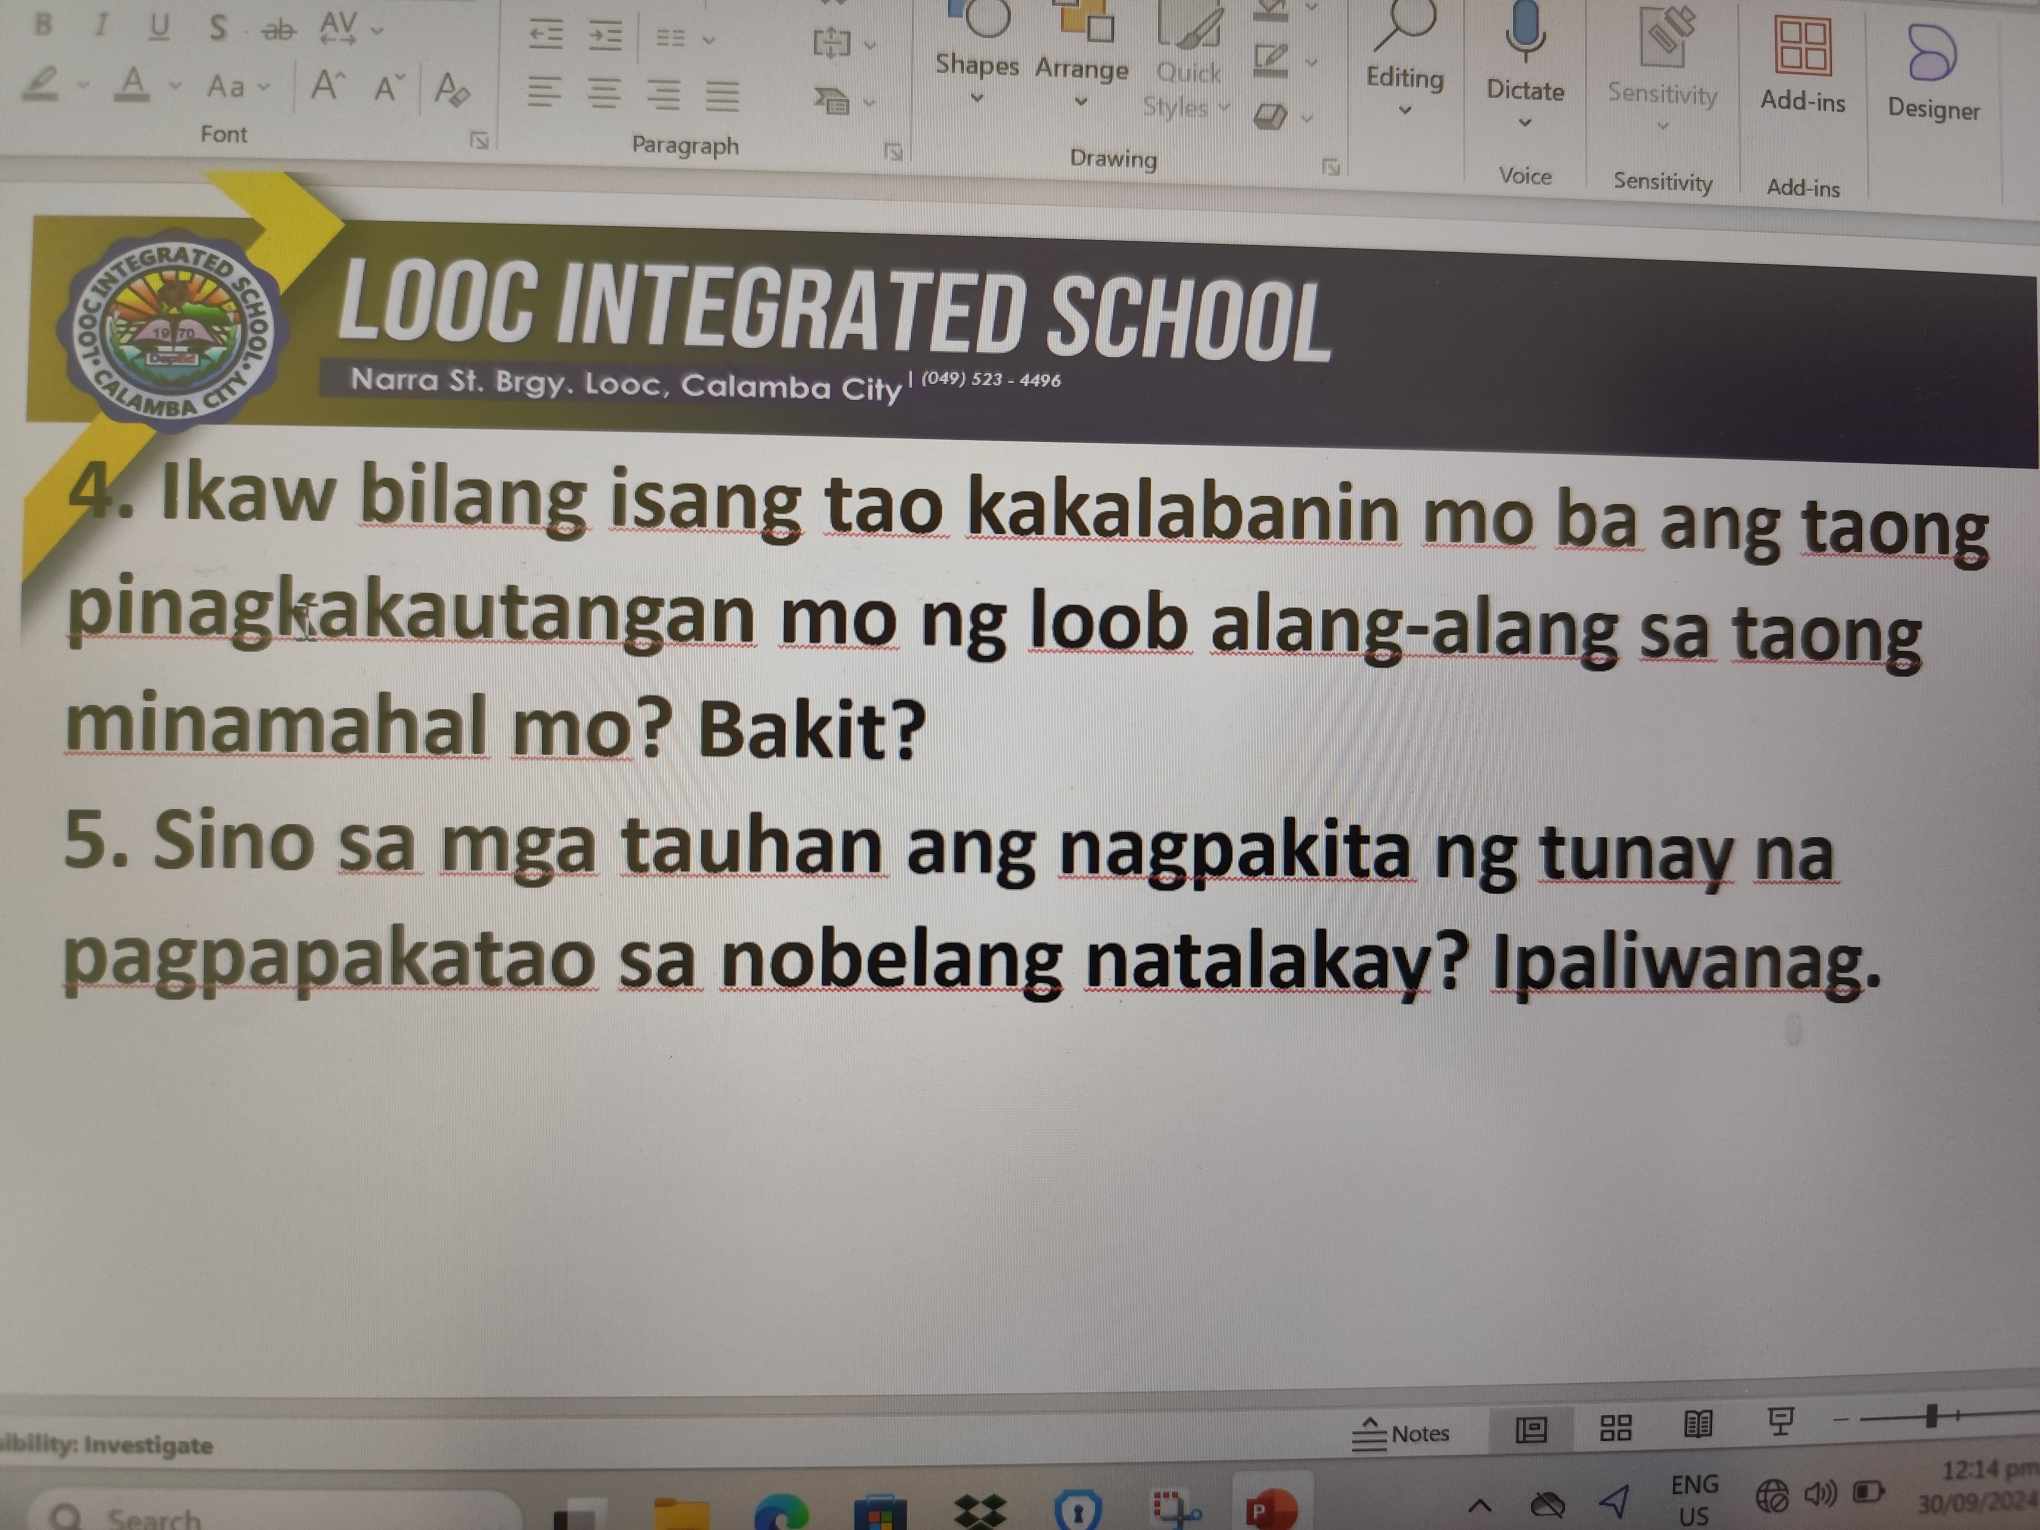
Task: Open Accessibility Investigate status
Action: (106, 1446)
